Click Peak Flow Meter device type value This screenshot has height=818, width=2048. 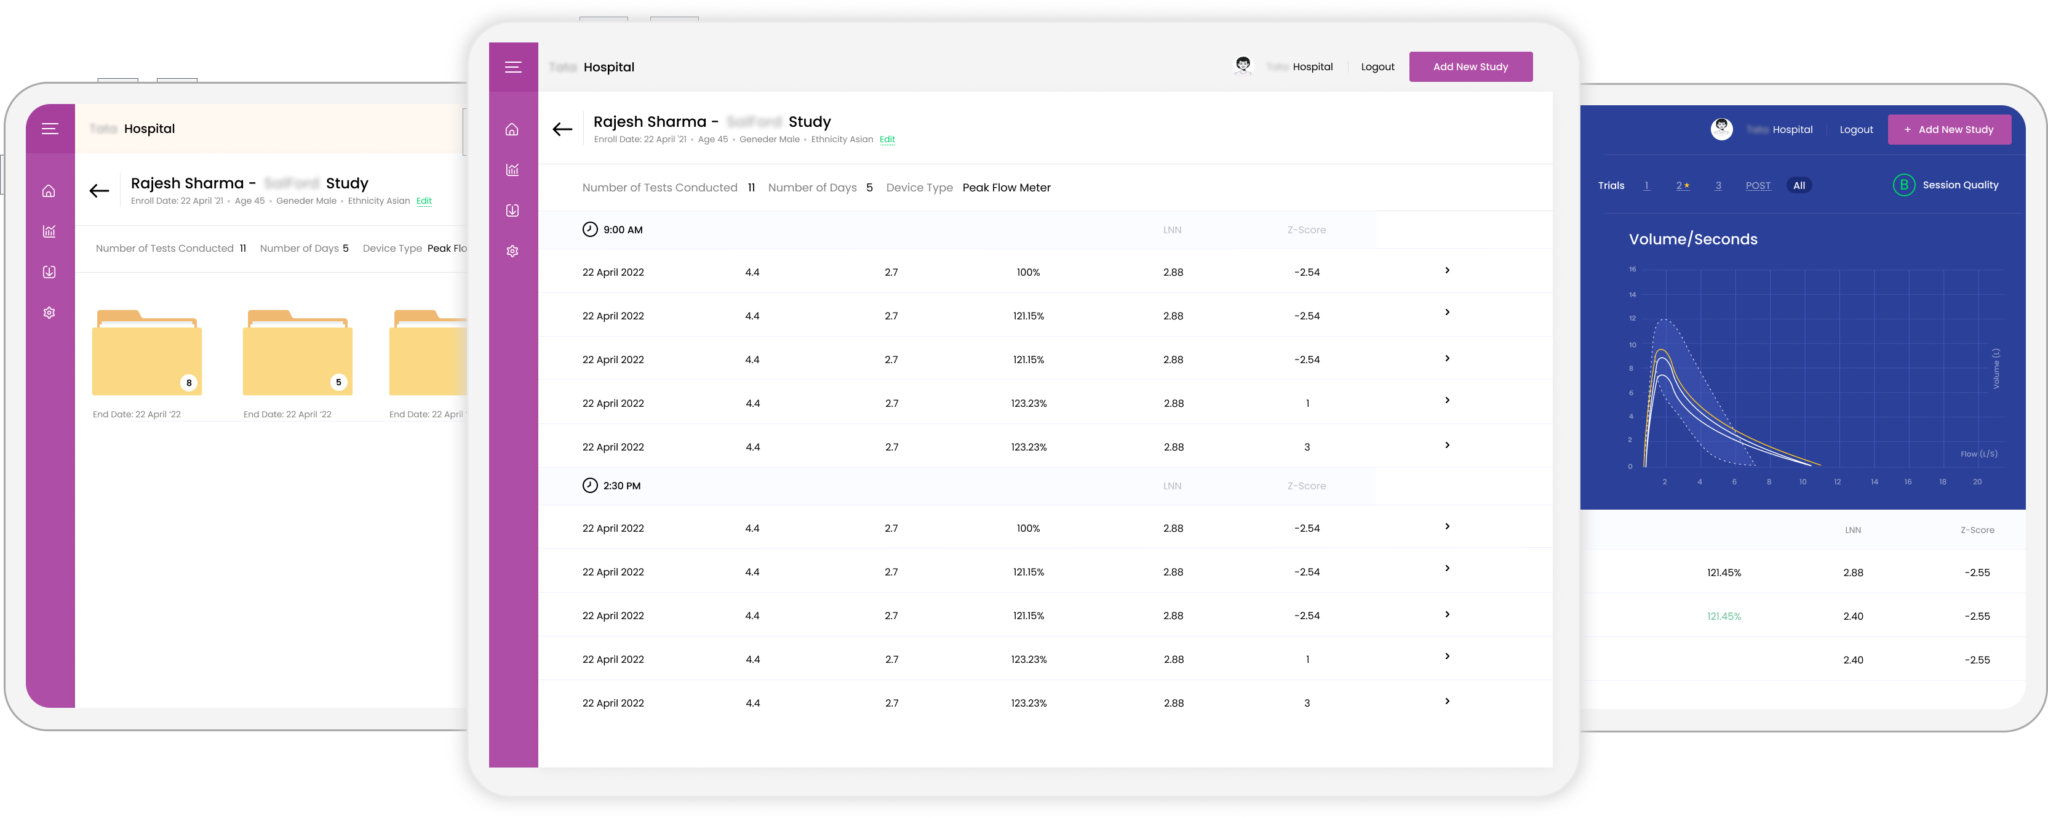1006,187
